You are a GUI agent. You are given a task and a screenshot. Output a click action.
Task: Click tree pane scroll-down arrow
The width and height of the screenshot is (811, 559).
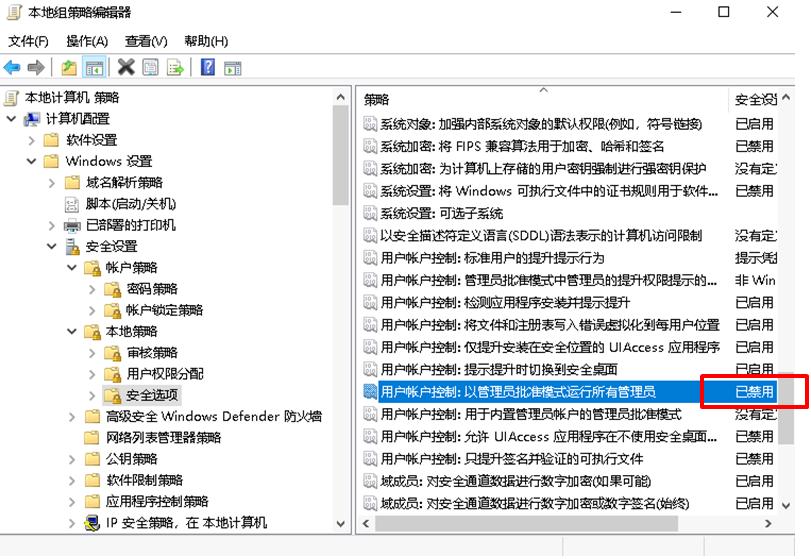(x=340, y=523)
